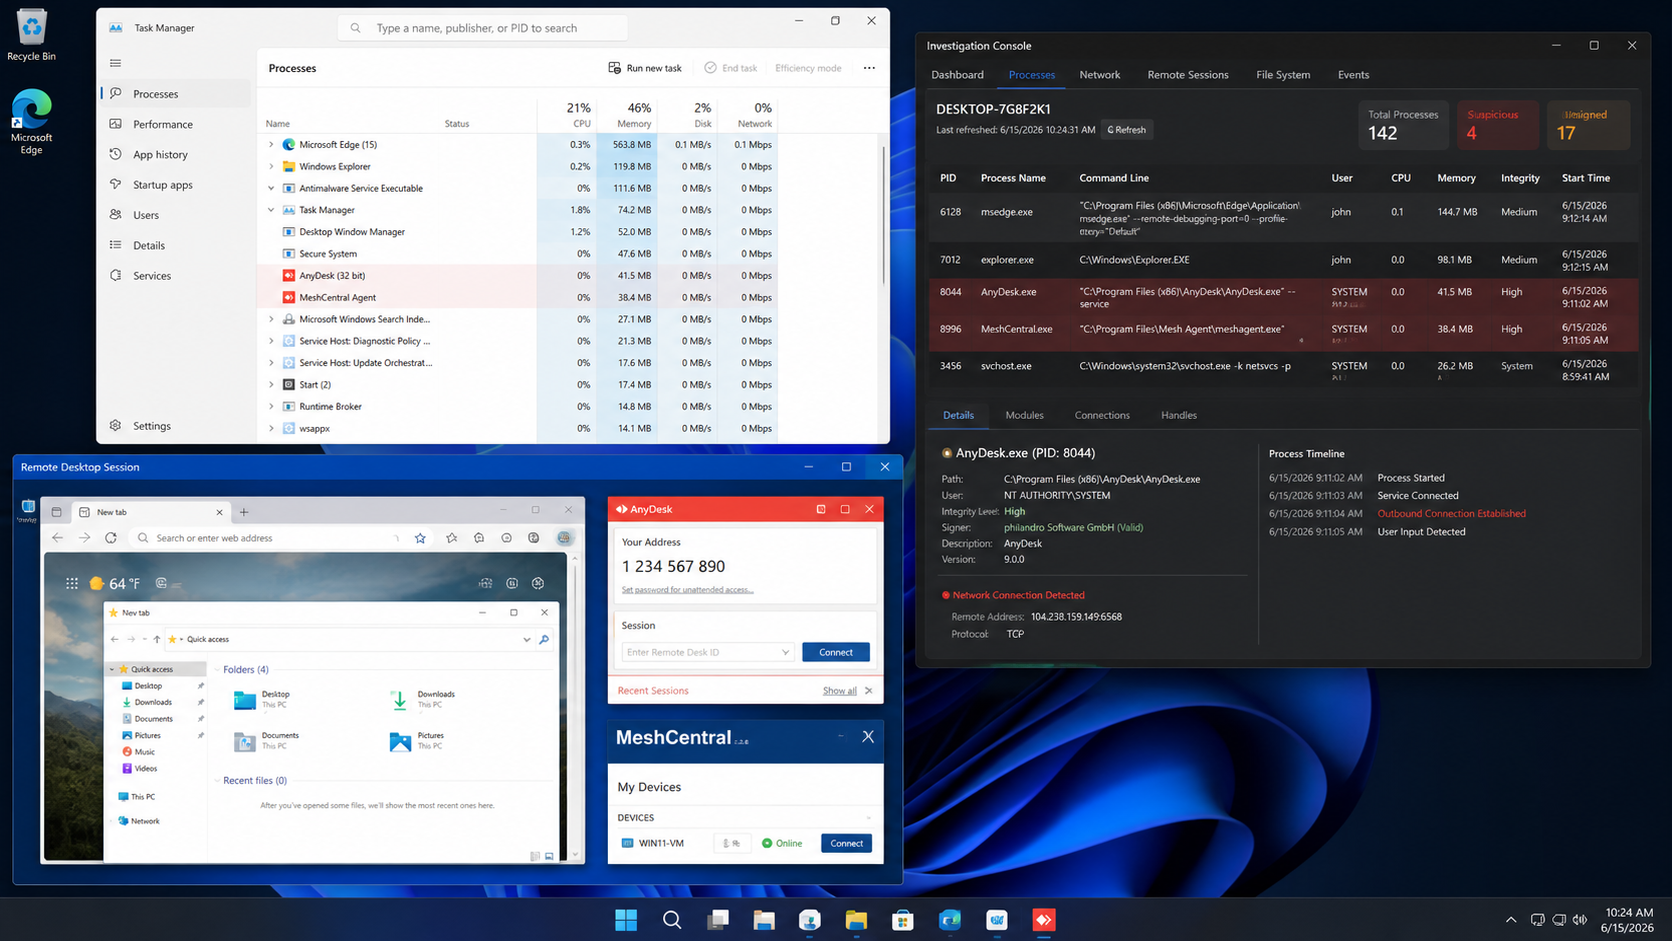Expand Microsoft Edge (15) process group
Screen dimensions: 1672x941
point(271,145)
